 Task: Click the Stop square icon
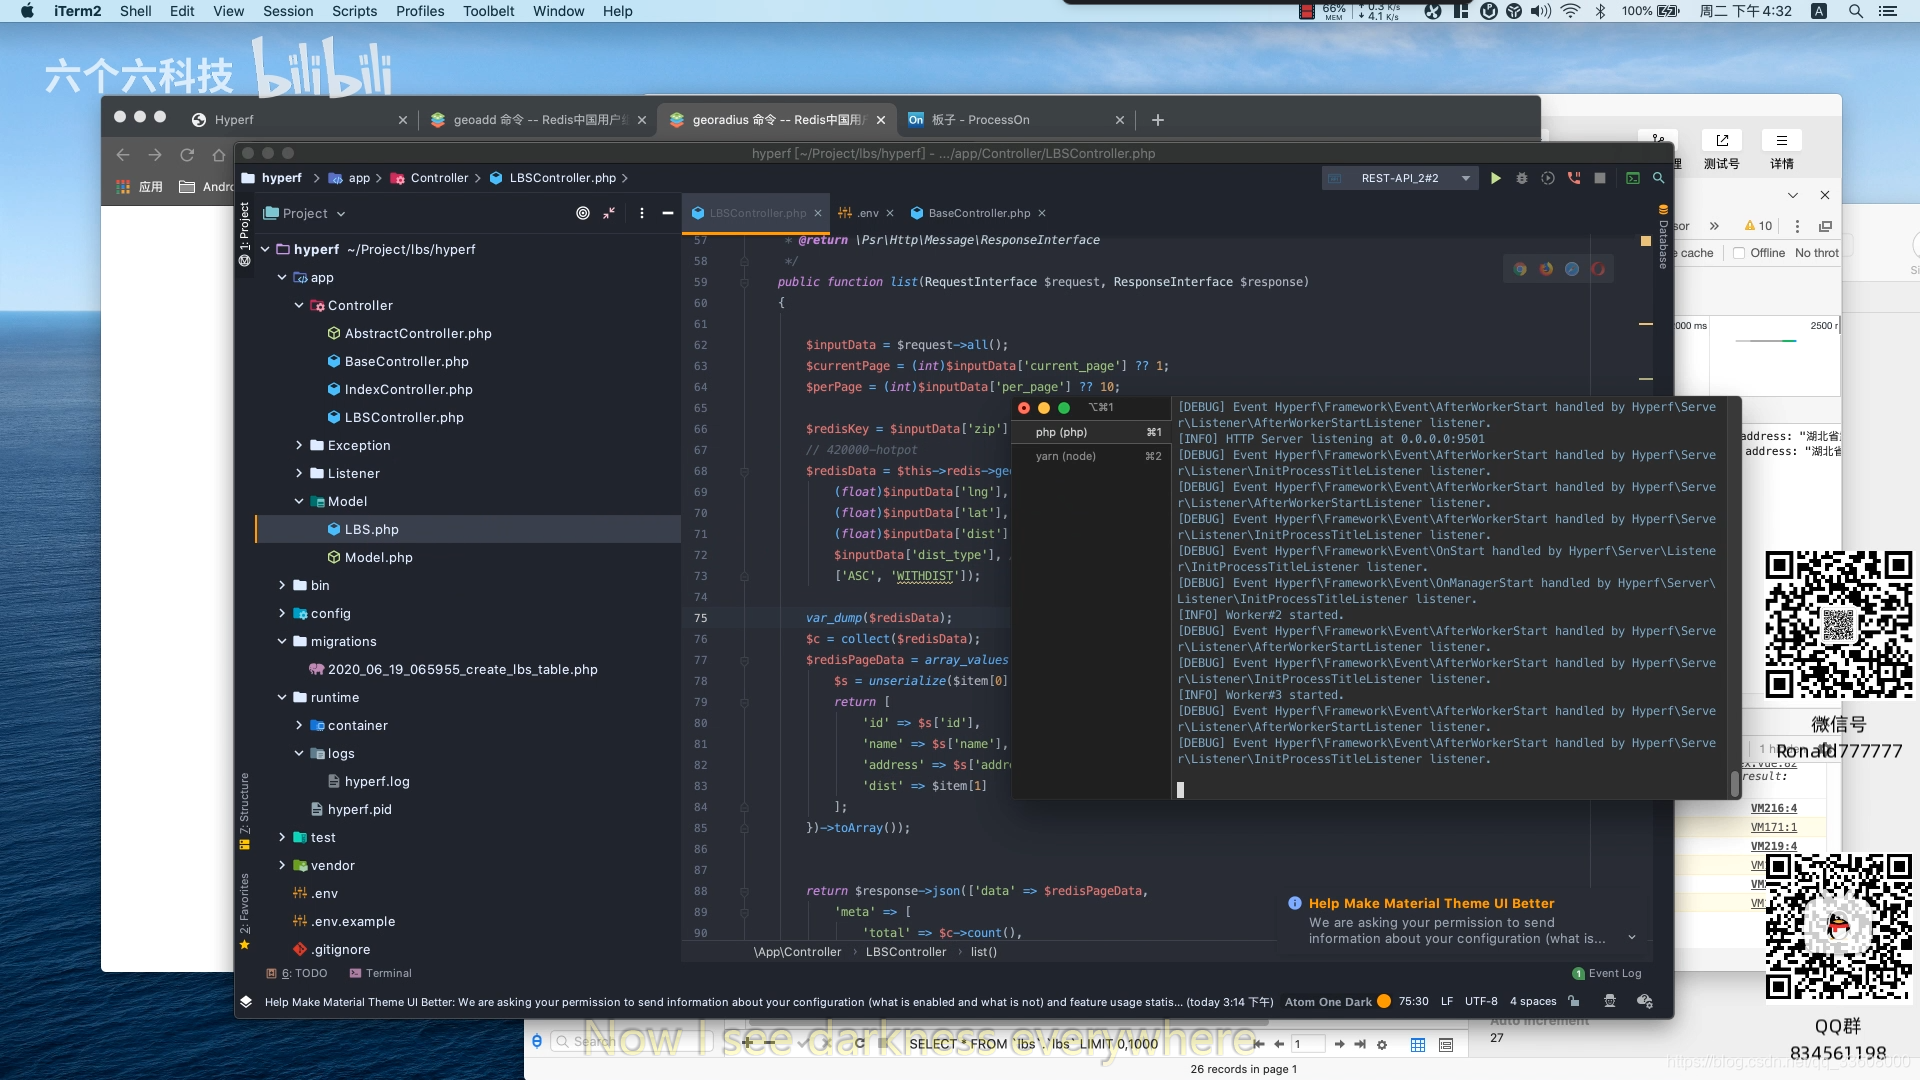pyautogui.click(x=1600, y=178)
